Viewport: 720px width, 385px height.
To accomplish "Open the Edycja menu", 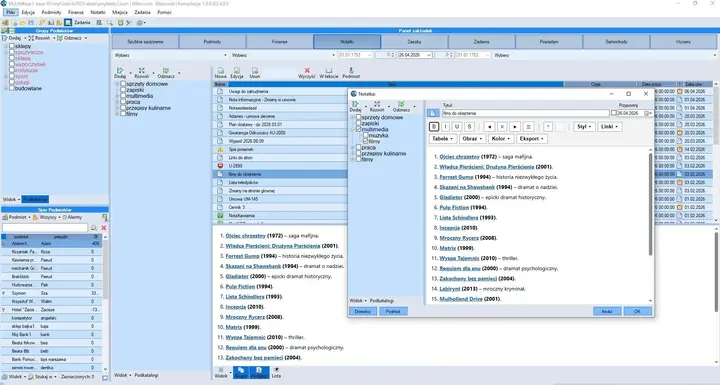I will pyautogui.click(x=28, y=12).
